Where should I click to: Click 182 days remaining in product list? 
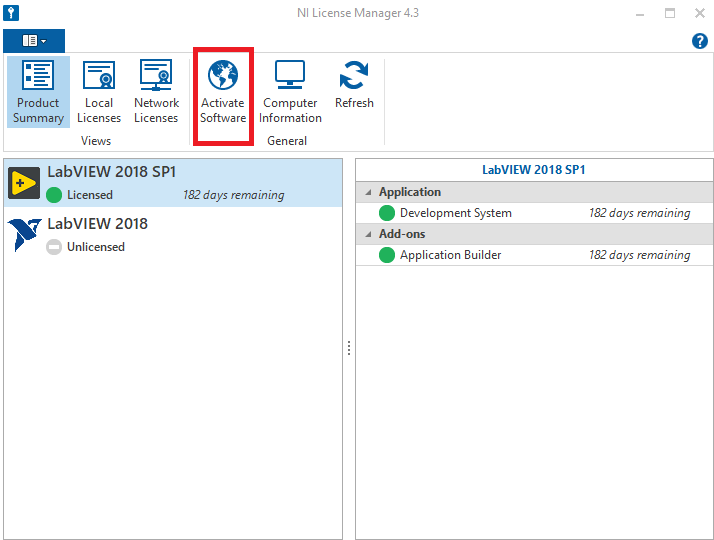click(234, 195)
